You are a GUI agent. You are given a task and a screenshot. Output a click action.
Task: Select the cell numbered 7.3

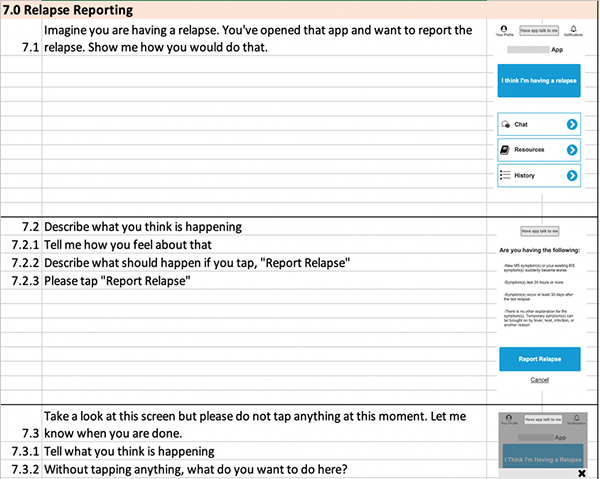pyautogui.click(x=21, y=424)
